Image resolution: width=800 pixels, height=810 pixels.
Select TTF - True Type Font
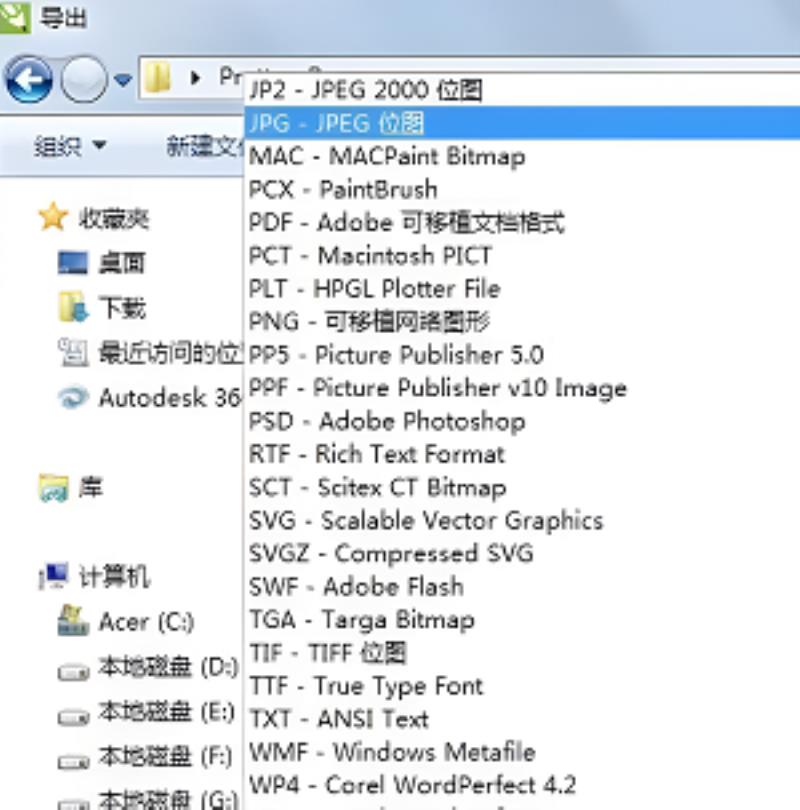[x=522, y=686]
